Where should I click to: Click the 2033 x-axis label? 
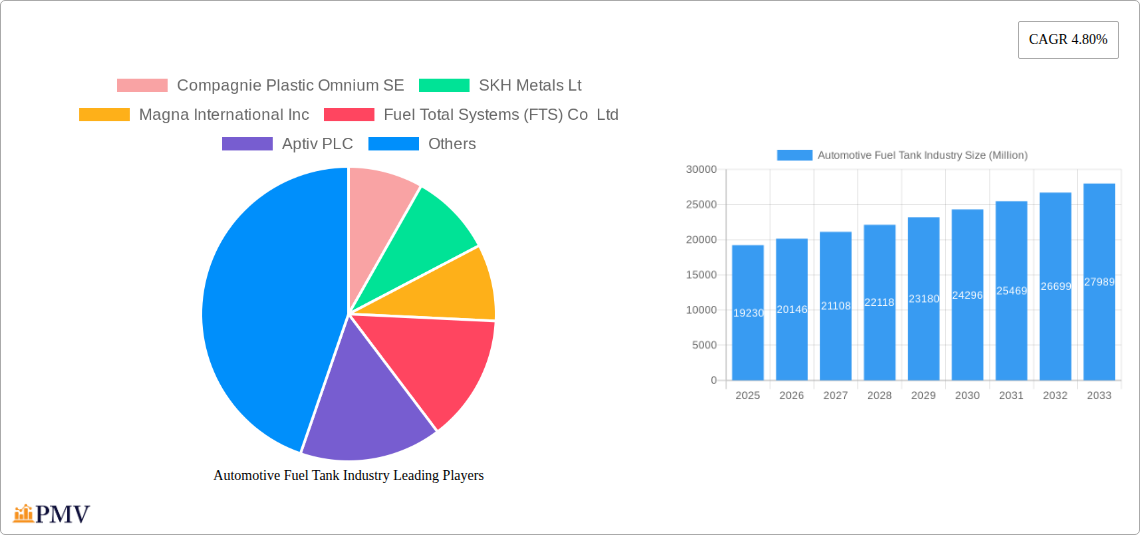pyautogui.click(x=1099, y=395)
